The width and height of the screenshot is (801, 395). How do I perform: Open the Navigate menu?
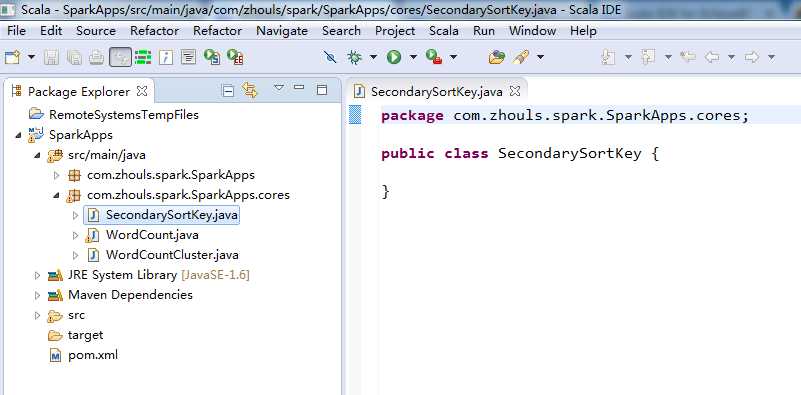click(x=282, y=31)
